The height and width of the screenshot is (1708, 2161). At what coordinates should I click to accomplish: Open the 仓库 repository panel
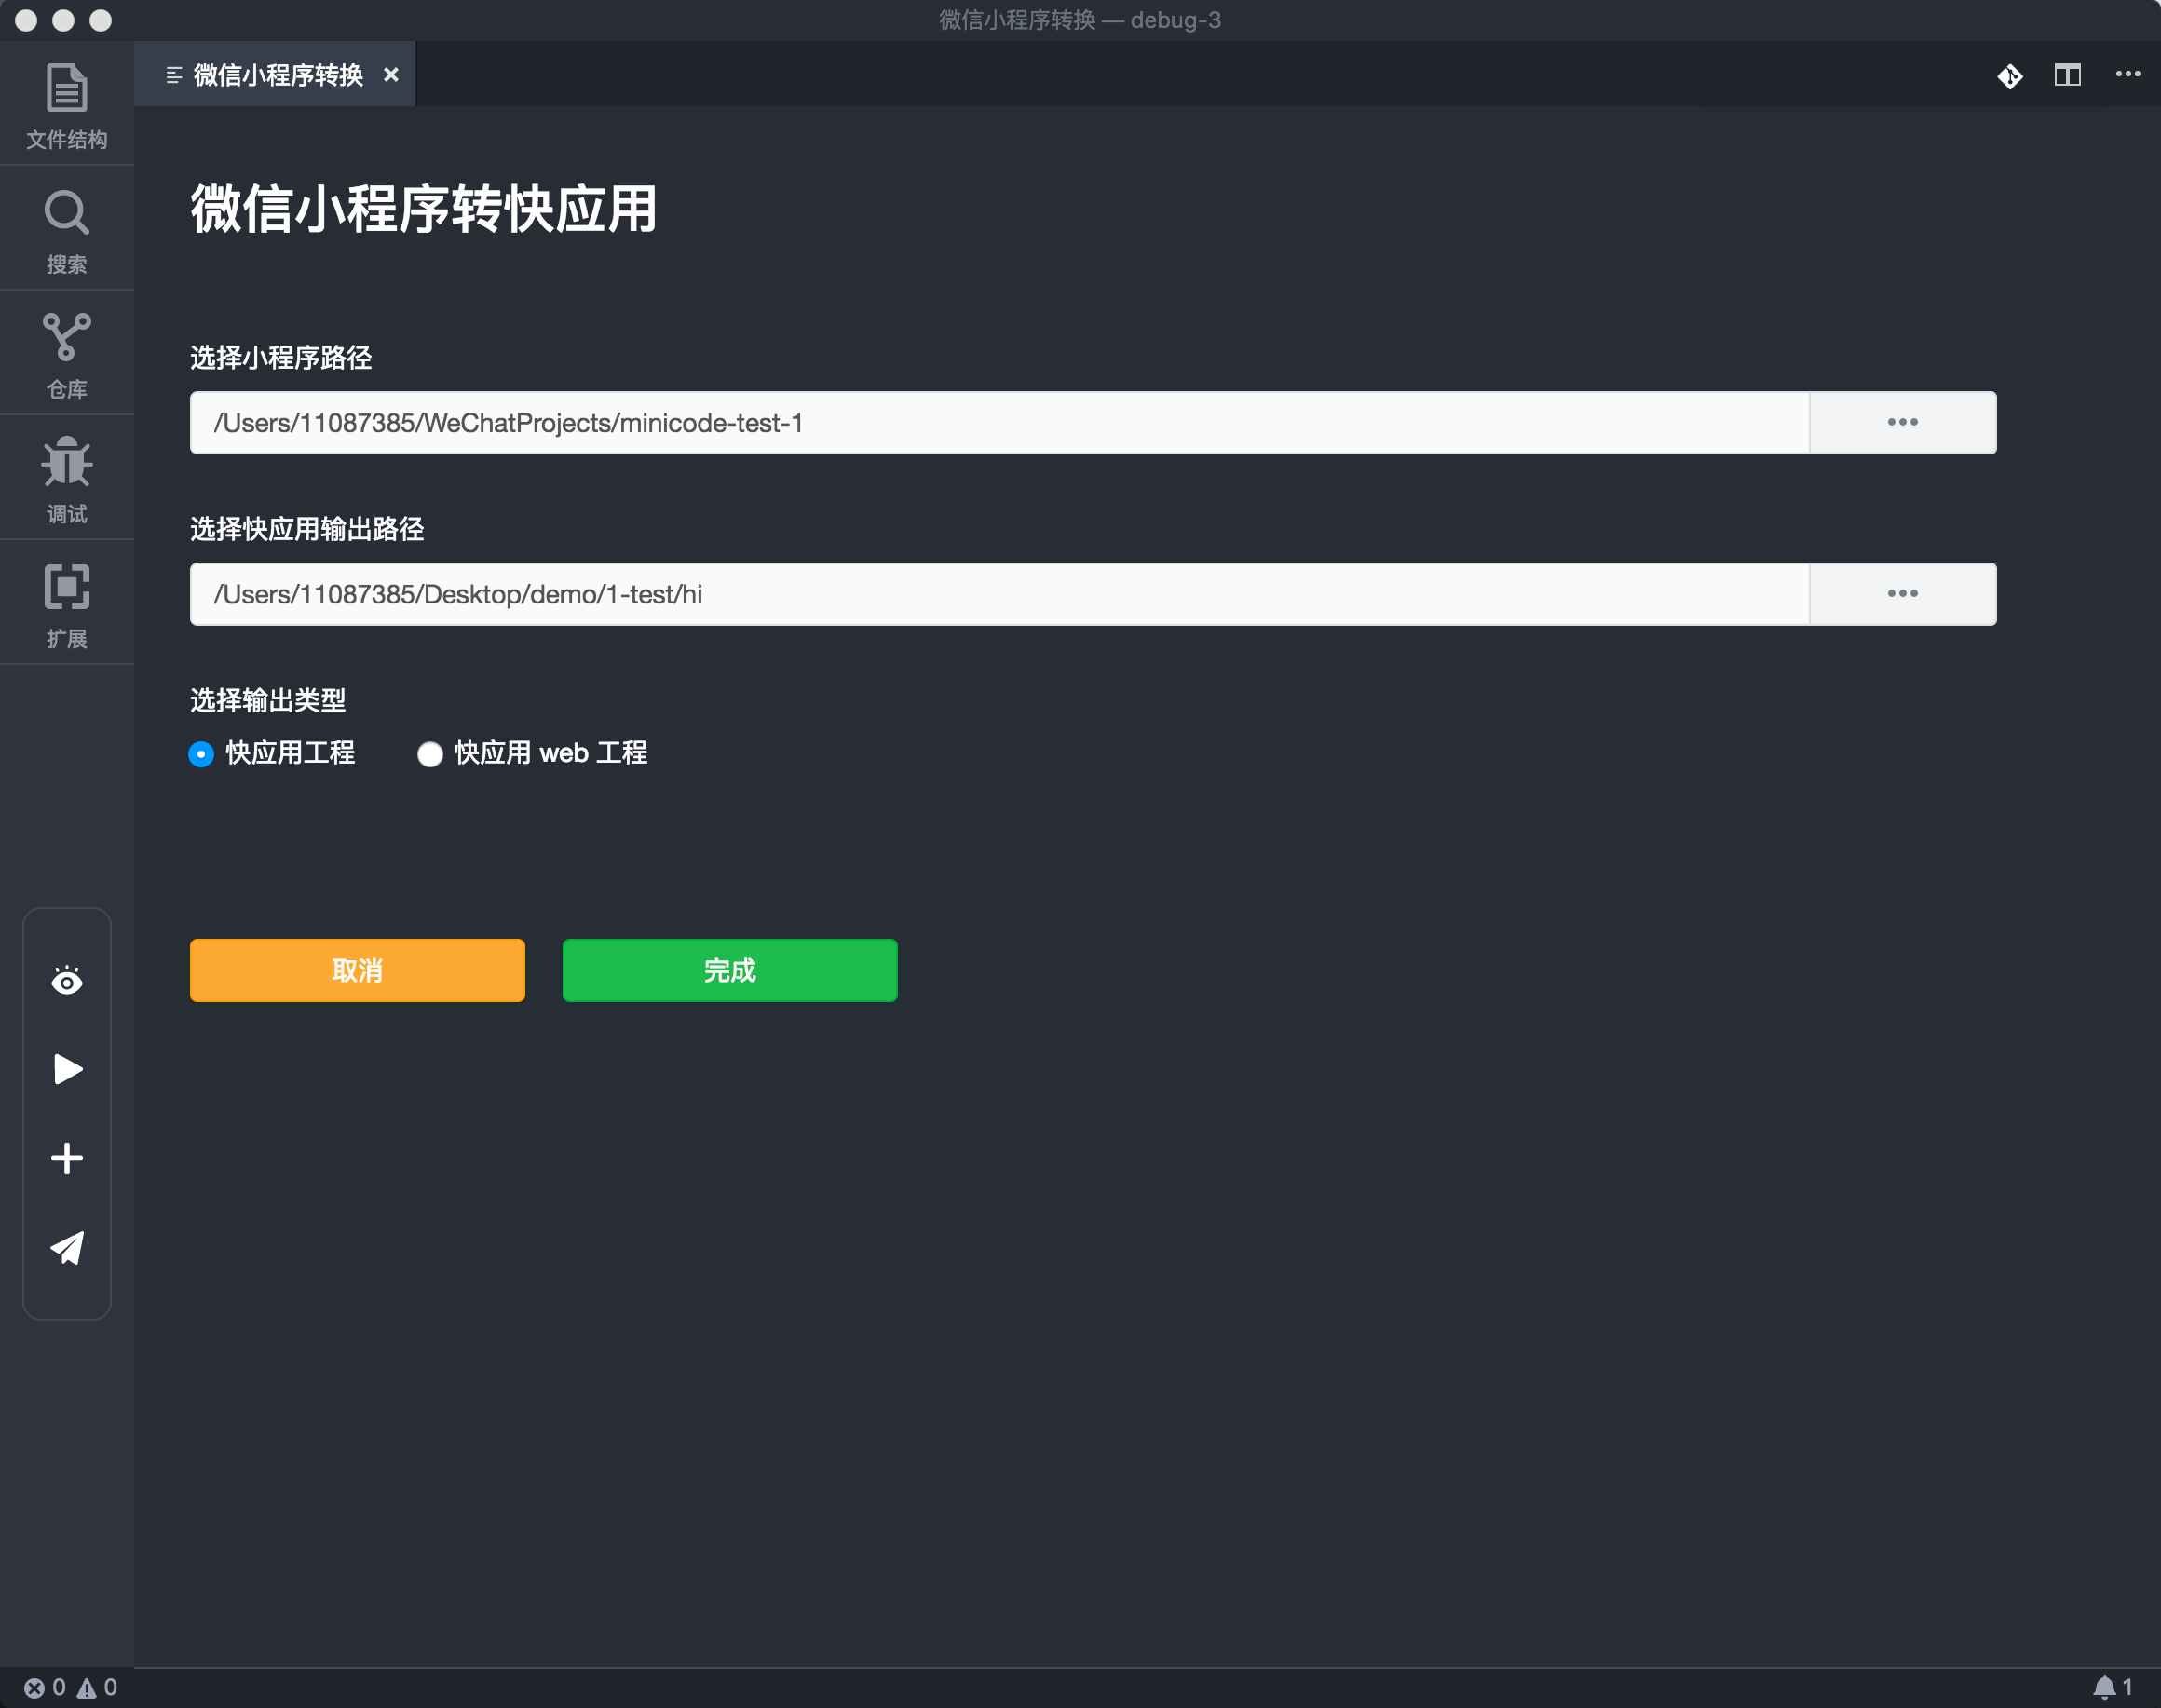(x=67, y=356)
